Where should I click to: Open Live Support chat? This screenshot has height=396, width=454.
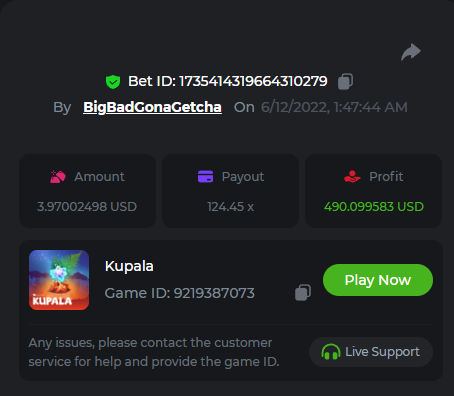pyautogui.click(x=371, y=352)
